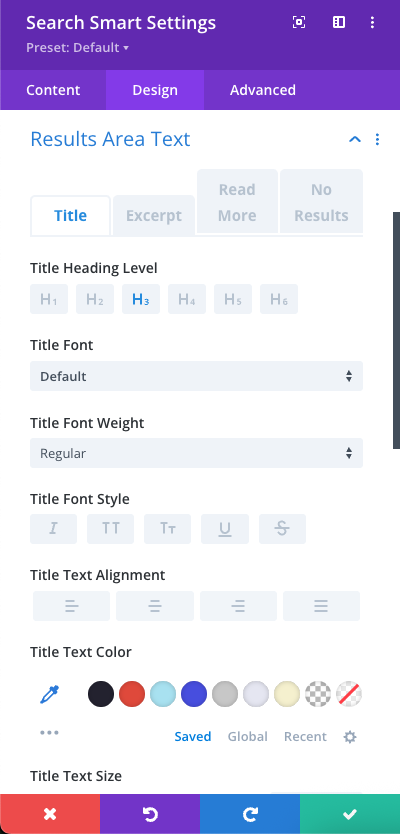Click the fullscreen expand modal icon
Image resolution: width=400 pixels, height=834 pixels.
point(299,22)
